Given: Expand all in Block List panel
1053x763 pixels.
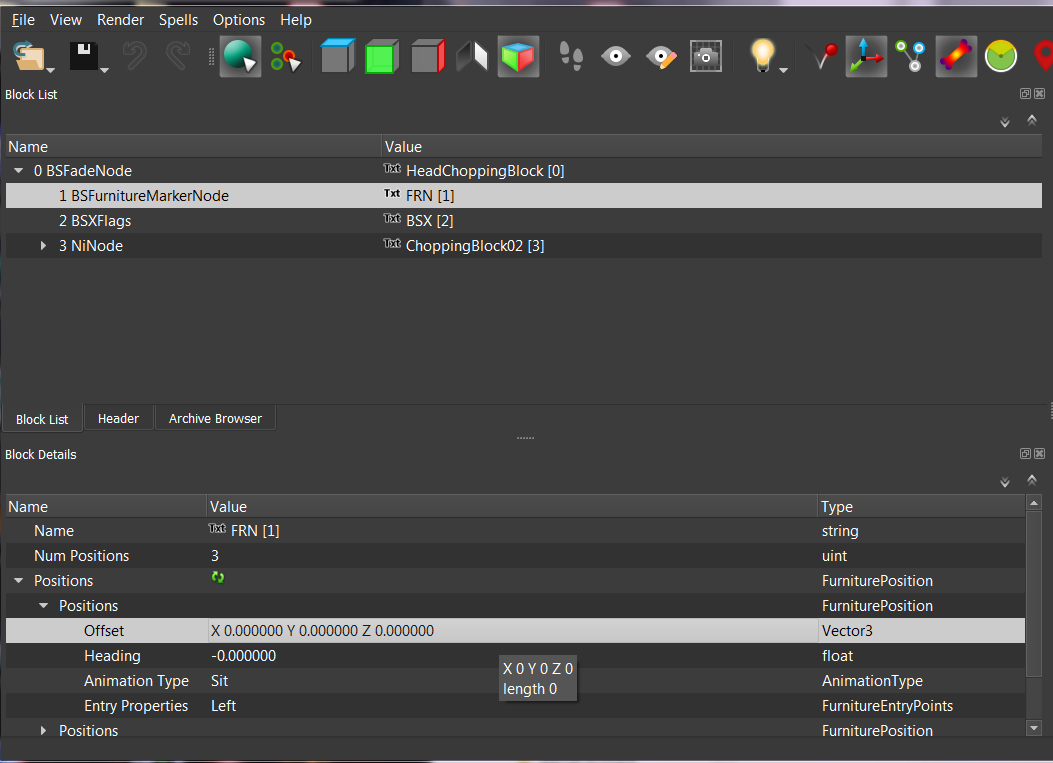Looking at the screenshot, I should coord(1005,122).
